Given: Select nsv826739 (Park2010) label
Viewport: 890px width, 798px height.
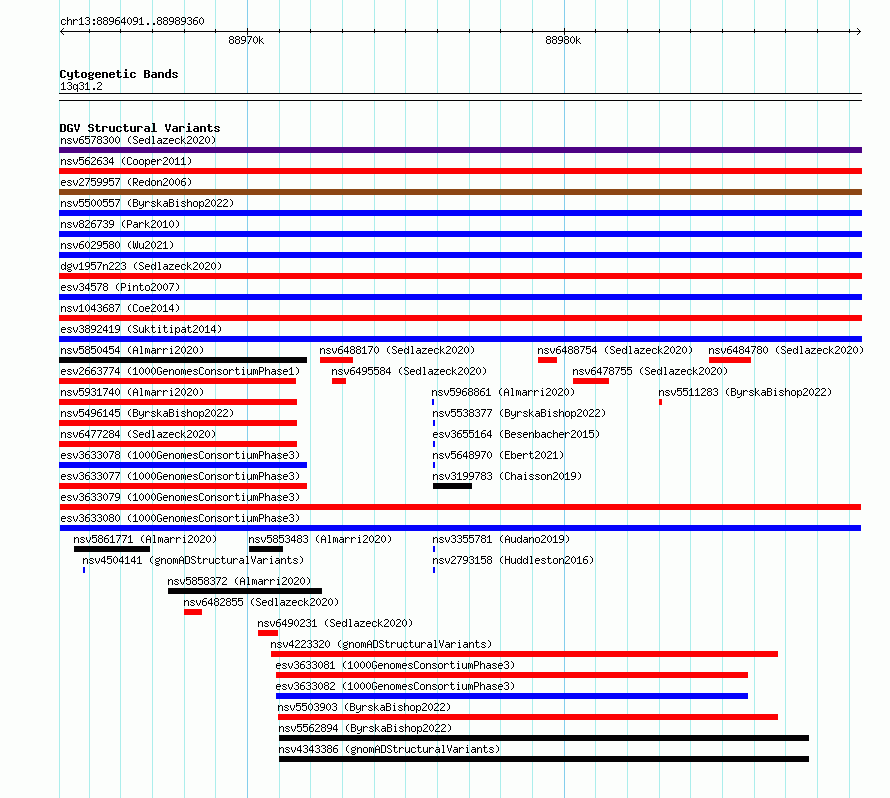Looking at the screenshot, I should pyautogui.click(x=120, y=224).
